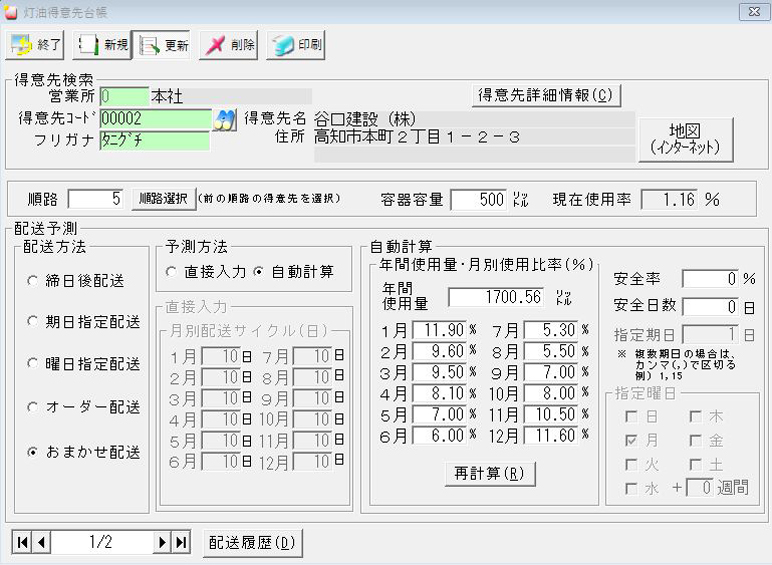Jump to the last record
This screenshot has height=565, width=772.
pyautogui.click(x=181, y=542)
